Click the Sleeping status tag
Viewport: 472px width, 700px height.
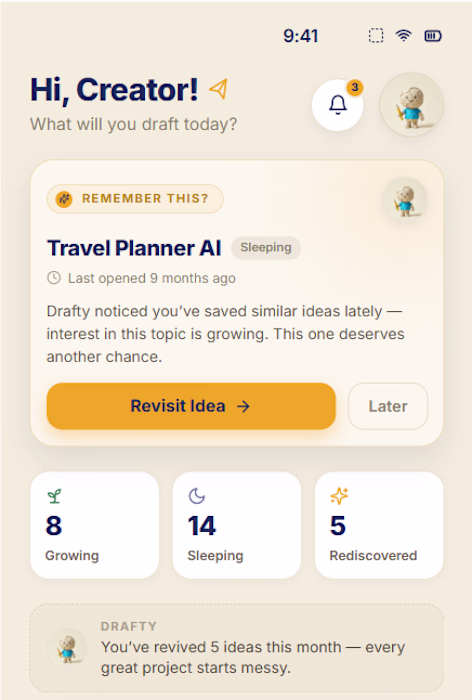(x=266, y=247)
